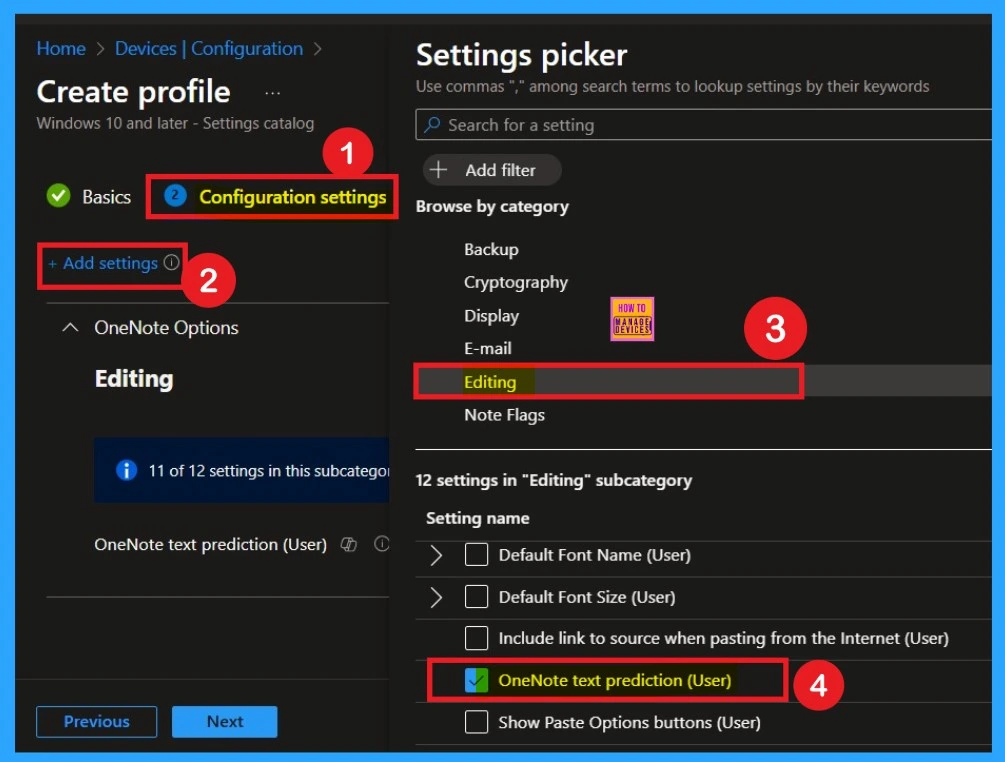This screenshot has width=1005, height=762.
Task: Check the Default Font Name (User) checkbox
Action: click(x=476, y=554)
